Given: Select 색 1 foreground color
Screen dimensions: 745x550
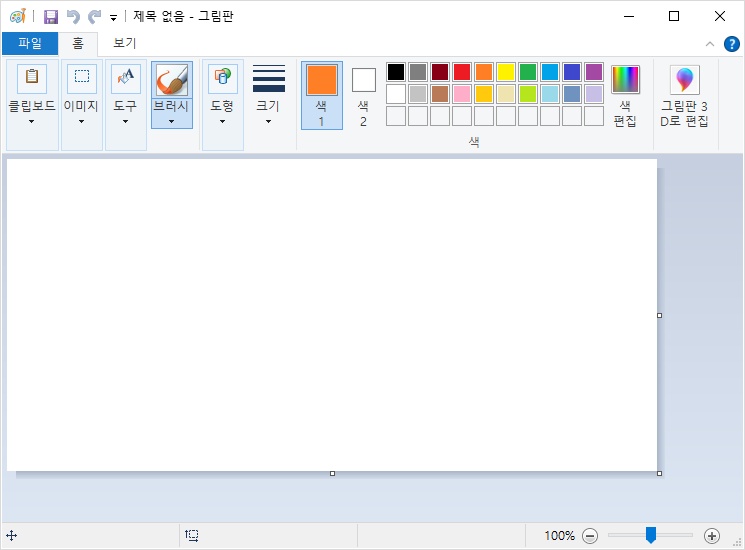Looking at the screenshot, I should tap(322, 95).
